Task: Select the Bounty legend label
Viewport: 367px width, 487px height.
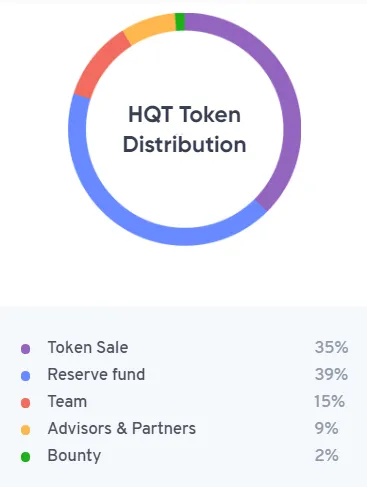Action: coord(74,456)
